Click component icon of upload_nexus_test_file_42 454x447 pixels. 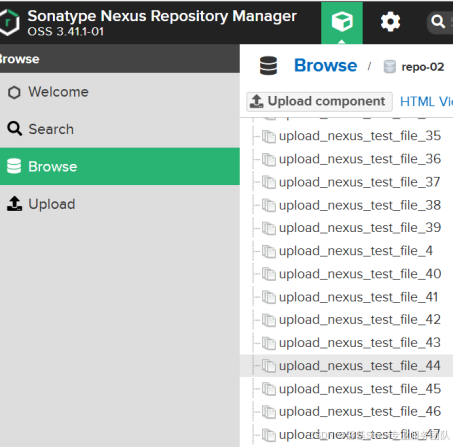(269, 320)
